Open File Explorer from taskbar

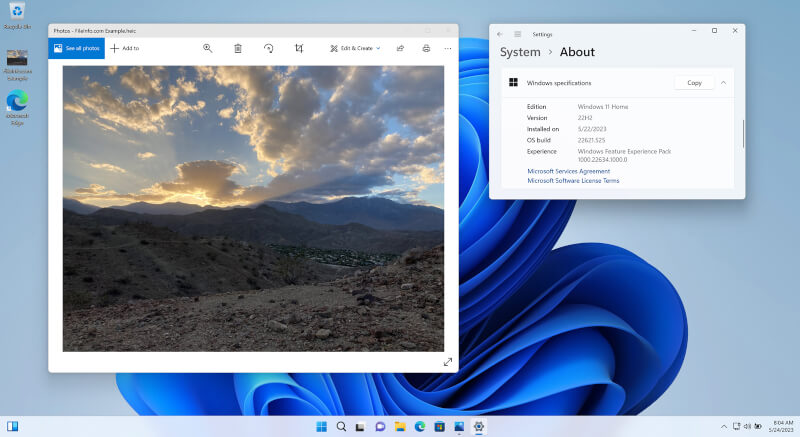[400, 427]
